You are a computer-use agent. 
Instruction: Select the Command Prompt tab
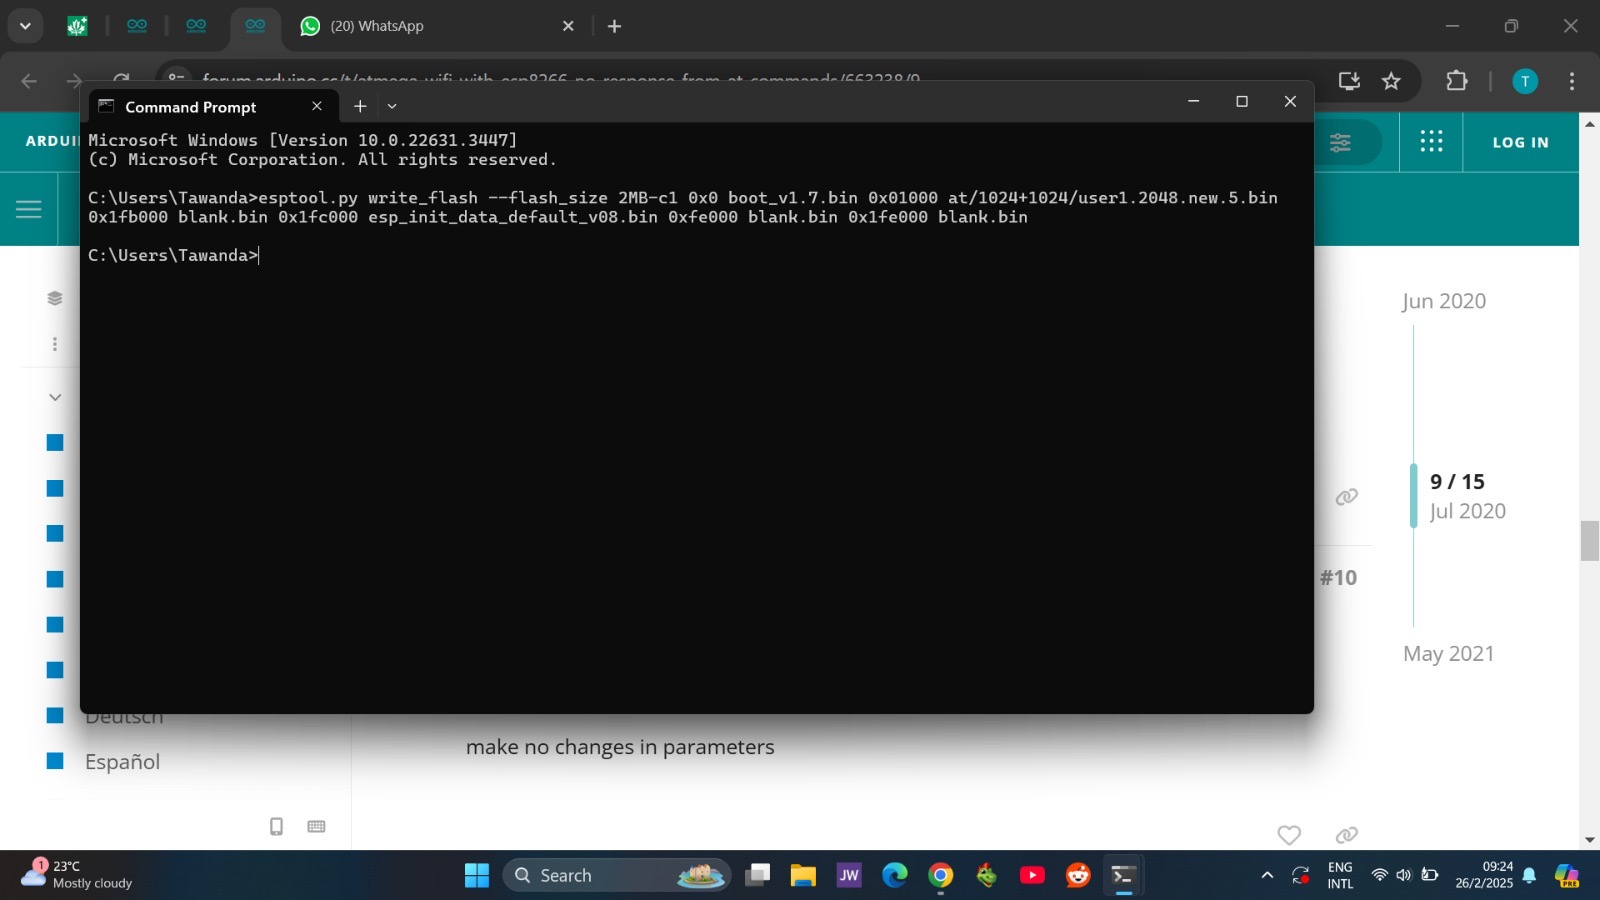[x=190, y=106]
